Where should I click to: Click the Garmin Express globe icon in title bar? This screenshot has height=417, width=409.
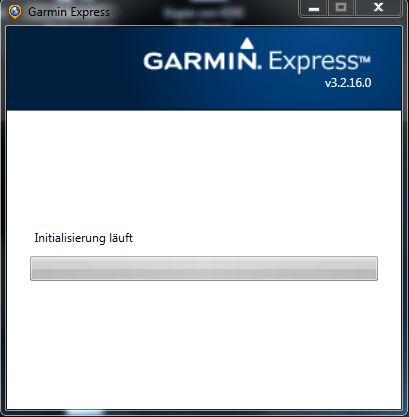click(x=15, y=12)
